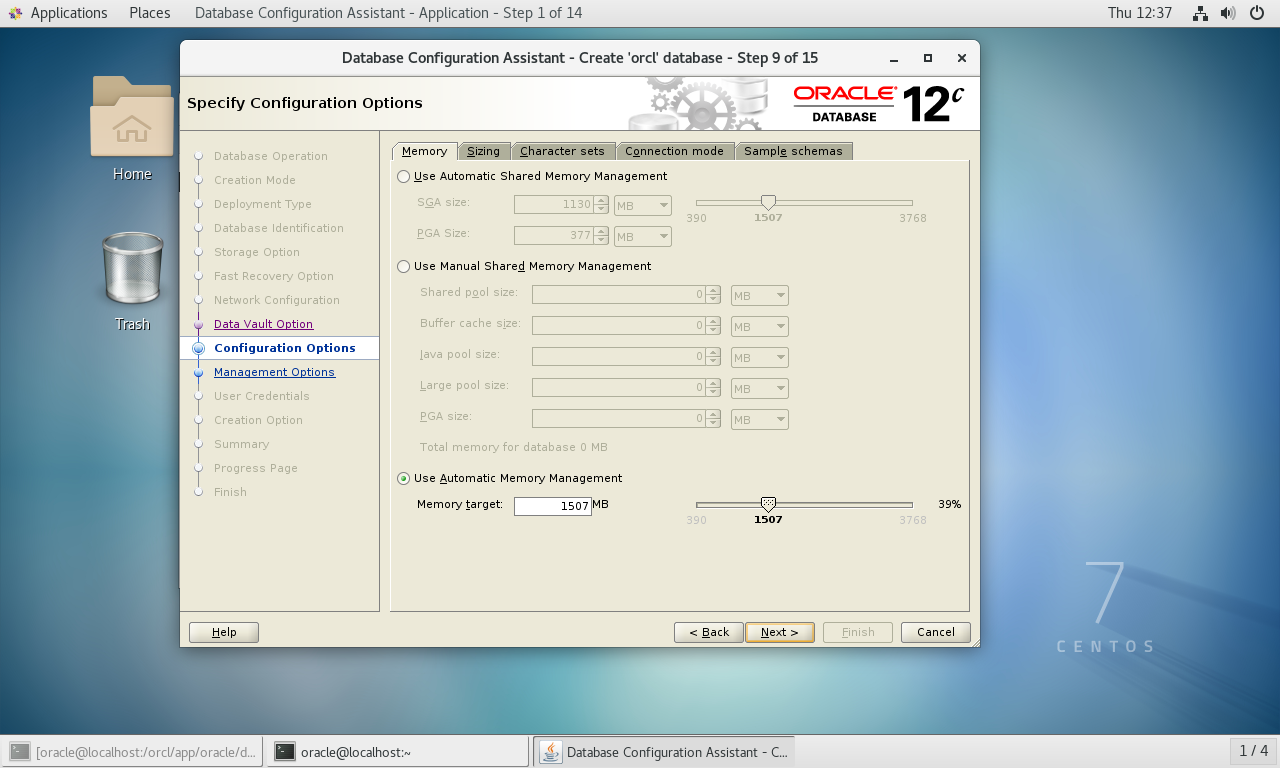The width and height of the screenshot is (1280, 768).
Task: Open the Shared pool size unit dropdown
Action: (759, 296)
